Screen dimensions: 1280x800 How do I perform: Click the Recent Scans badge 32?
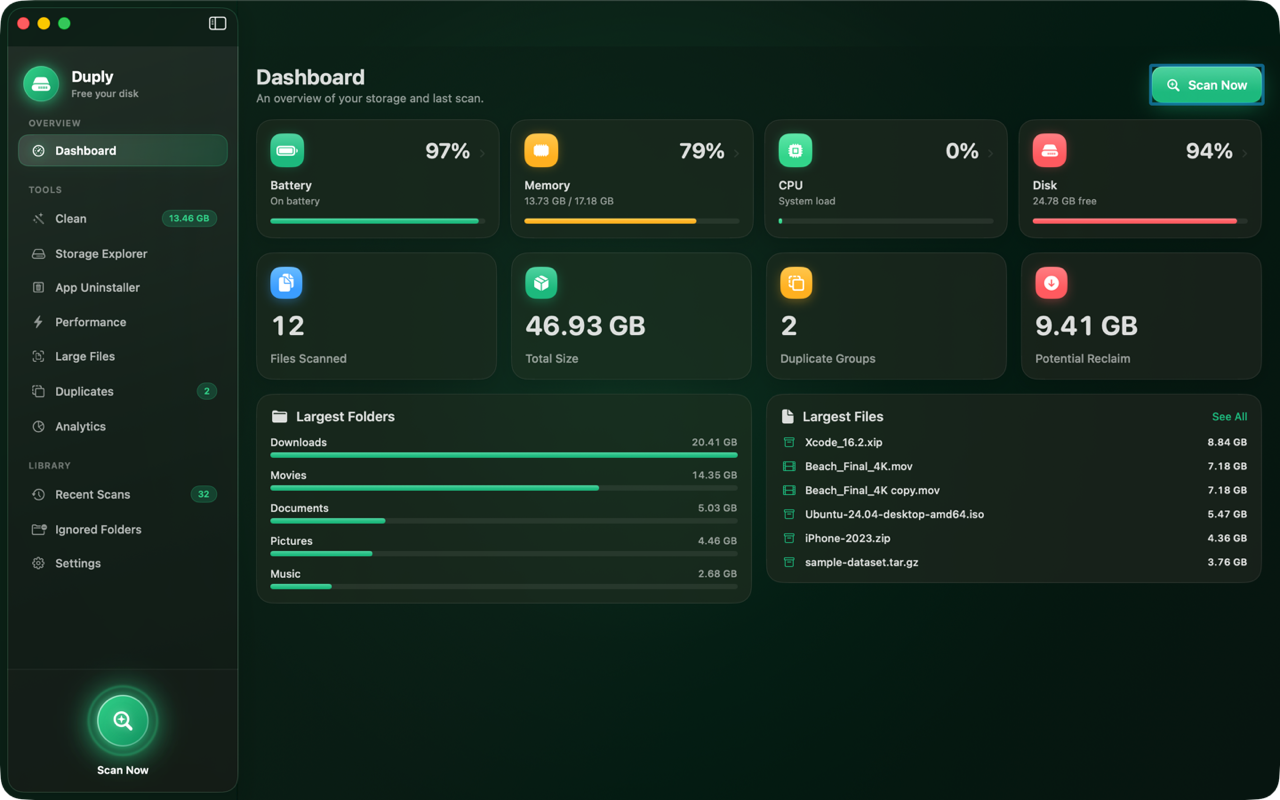coord(204,494)
